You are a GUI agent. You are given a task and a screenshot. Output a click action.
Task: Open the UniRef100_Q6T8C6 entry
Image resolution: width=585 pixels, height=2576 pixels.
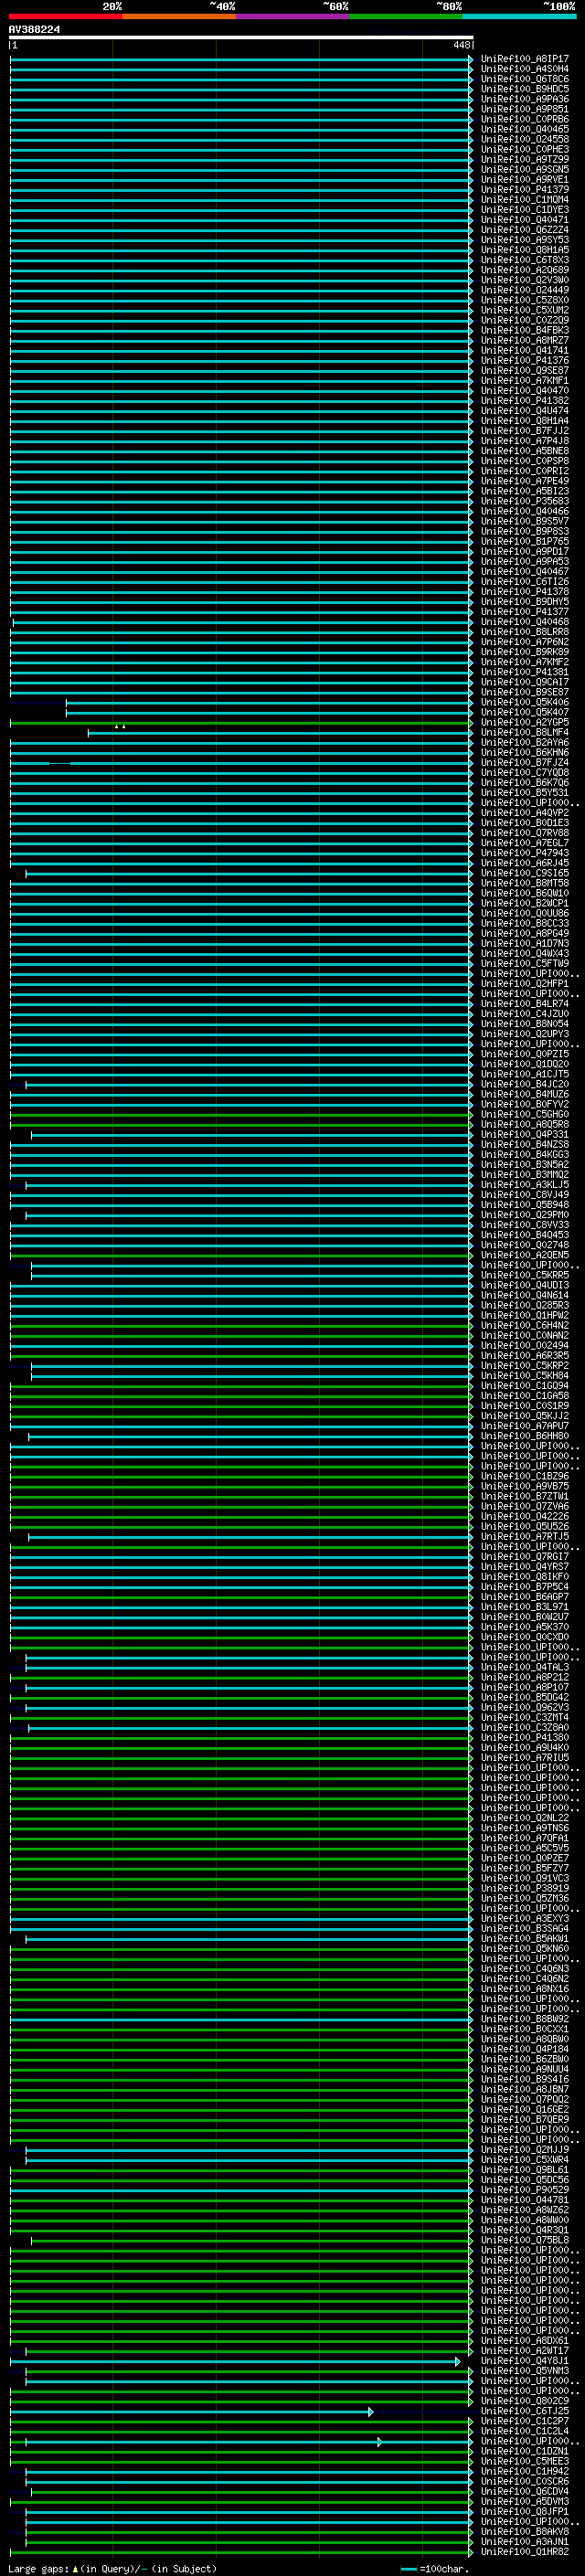pos(524,79)
